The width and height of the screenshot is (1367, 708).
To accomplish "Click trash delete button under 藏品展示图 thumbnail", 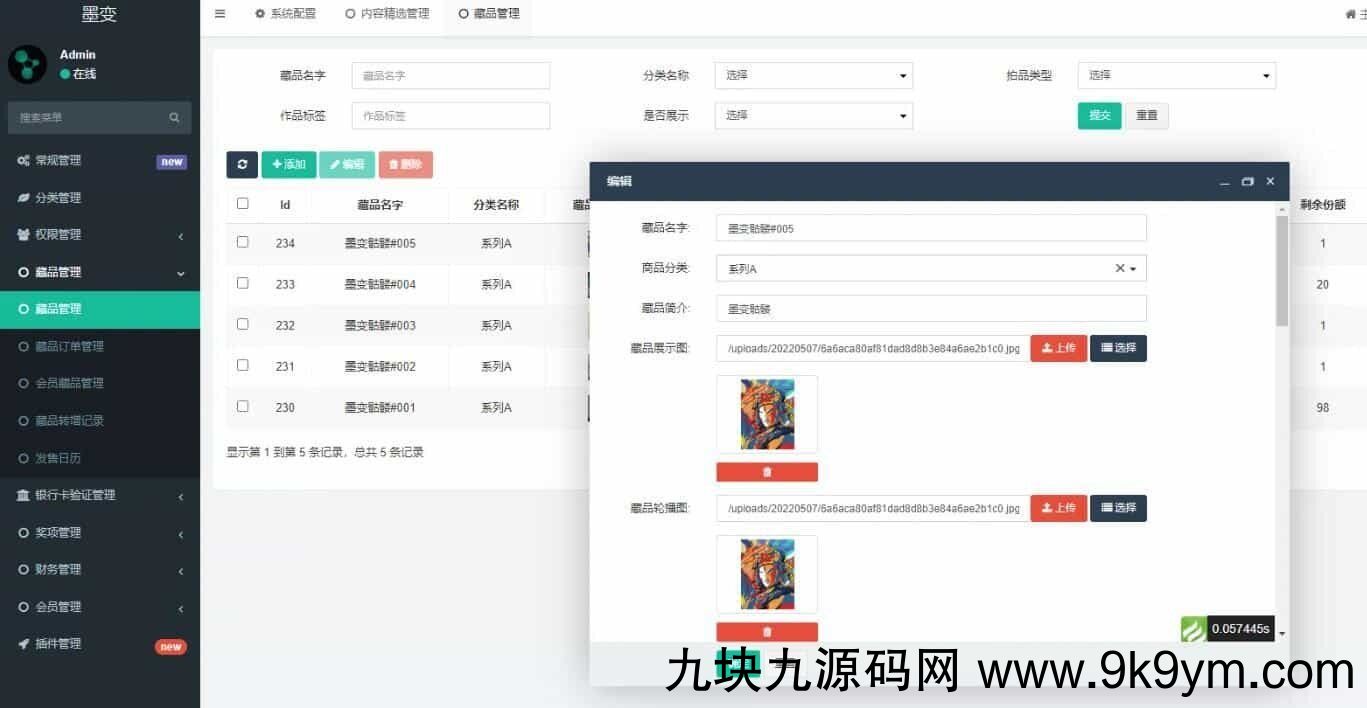I will click(x=767, y=472).
